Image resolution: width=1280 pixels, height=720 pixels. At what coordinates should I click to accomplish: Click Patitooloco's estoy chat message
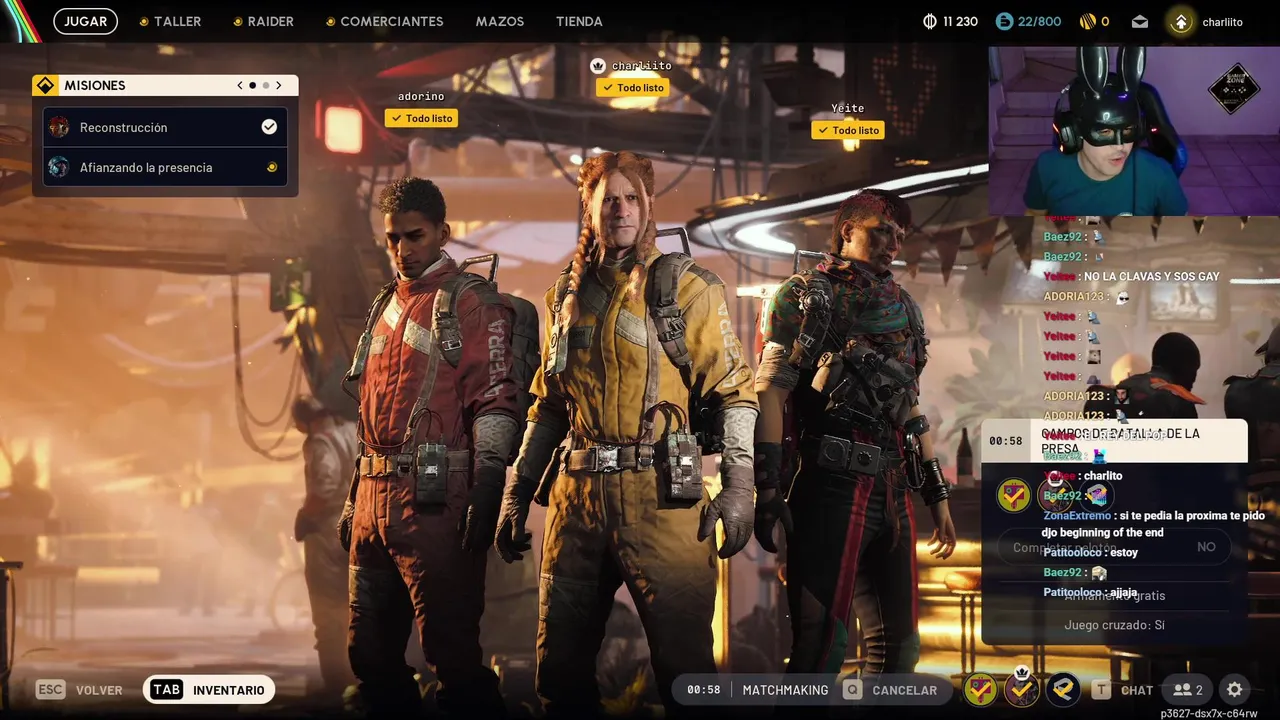click(1091, 552)
